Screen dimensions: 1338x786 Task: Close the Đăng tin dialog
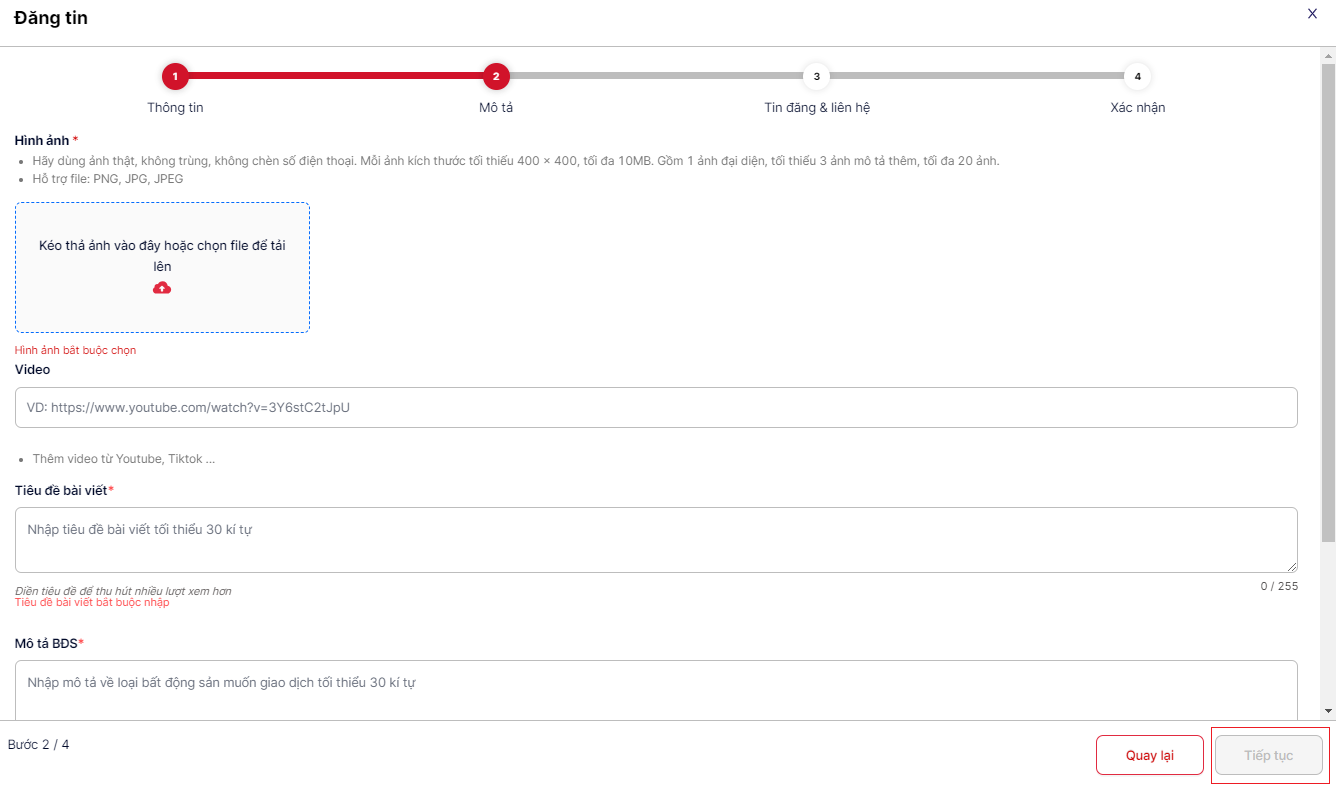click(1312, 13)
